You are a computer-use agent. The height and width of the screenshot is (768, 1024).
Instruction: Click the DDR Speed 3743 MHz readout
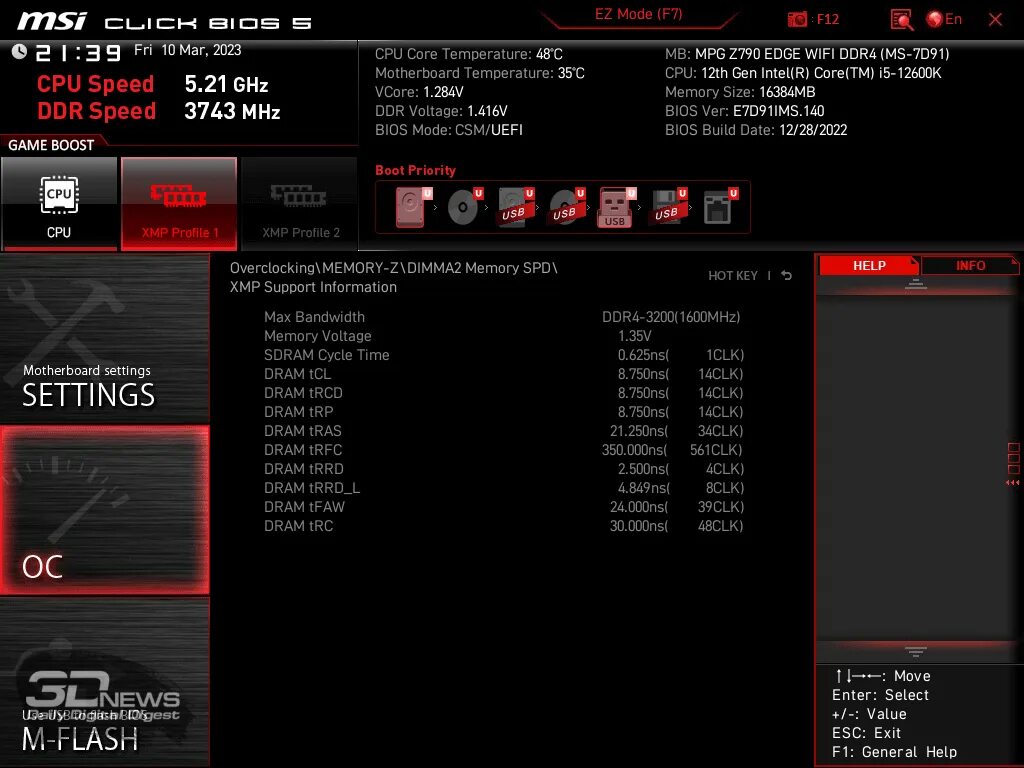(x=232, y=111)
